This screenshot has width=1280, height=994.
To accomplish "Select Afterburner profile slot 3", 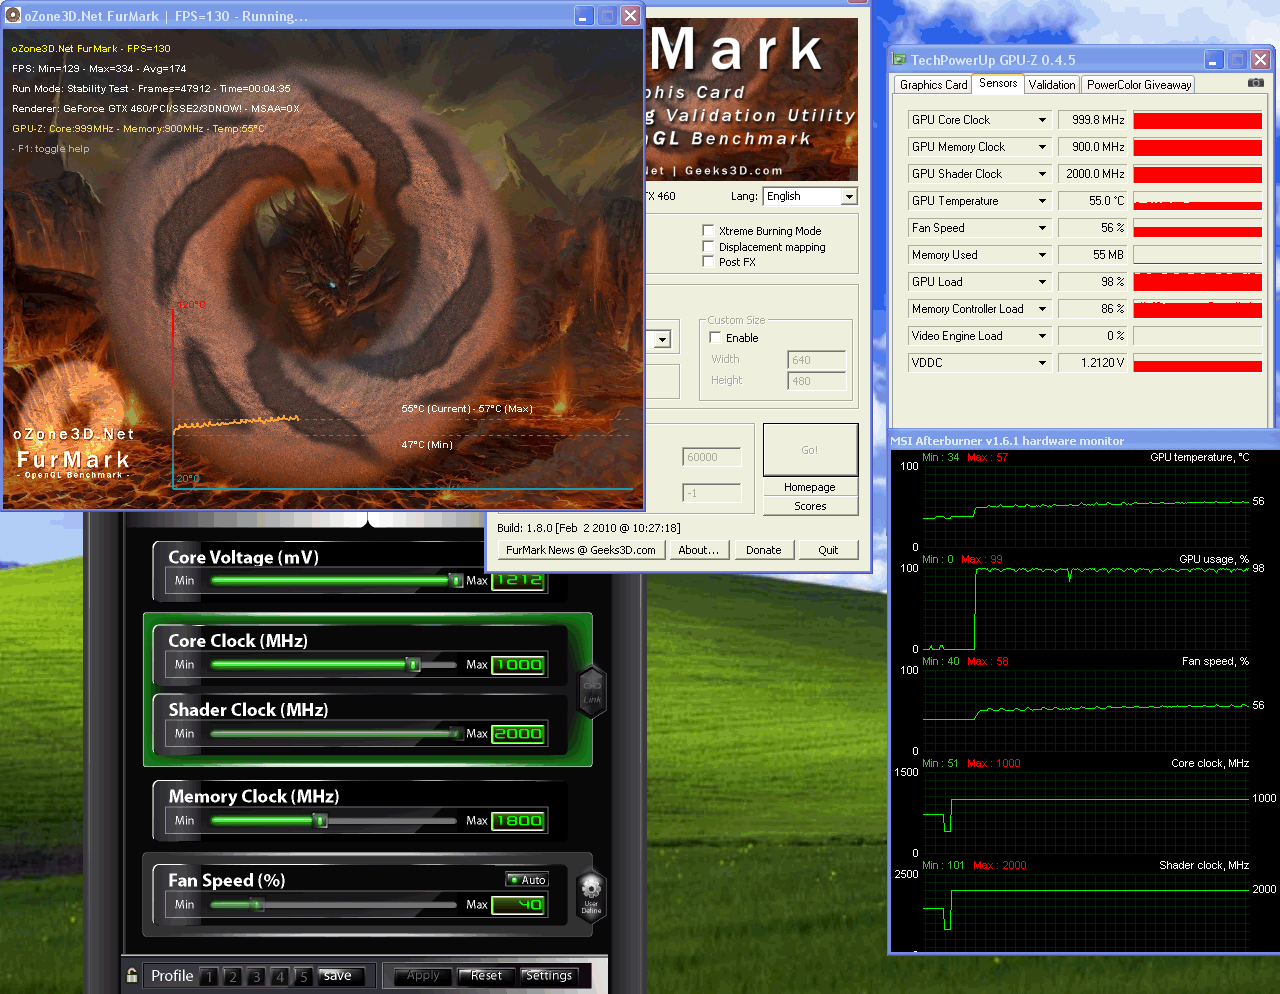I will (256, 977).
